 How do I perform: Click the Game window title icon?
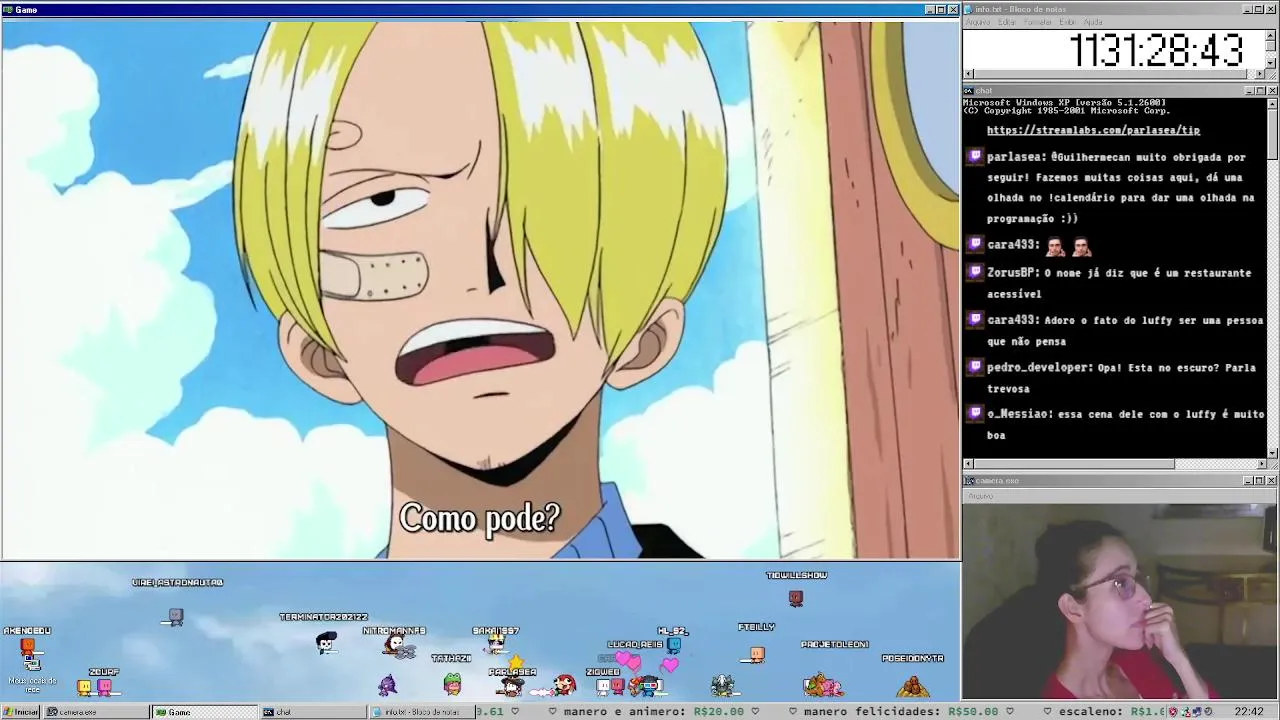point(8,10)
